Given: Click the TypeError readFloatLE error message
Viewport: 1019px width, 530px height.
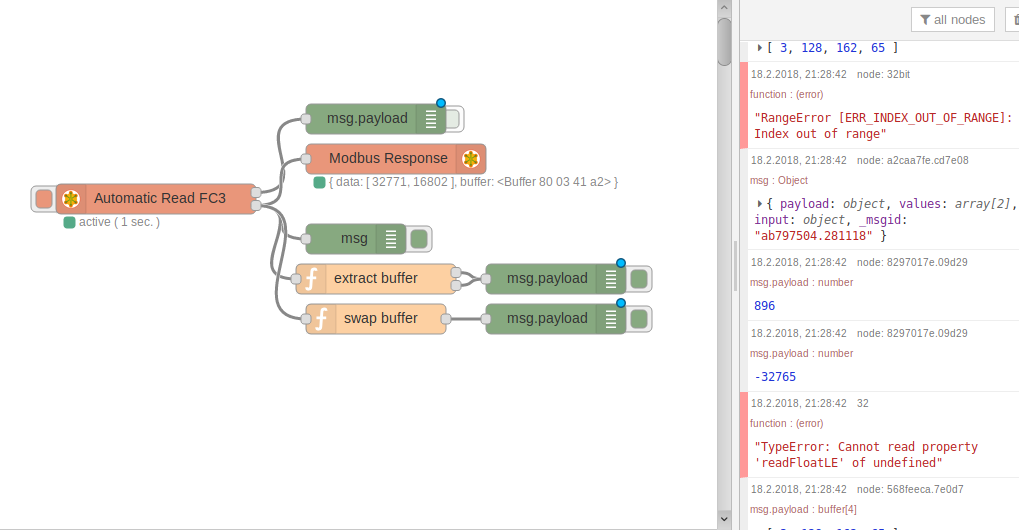Looking at the screenshot, I should click(x=866, y=455).
